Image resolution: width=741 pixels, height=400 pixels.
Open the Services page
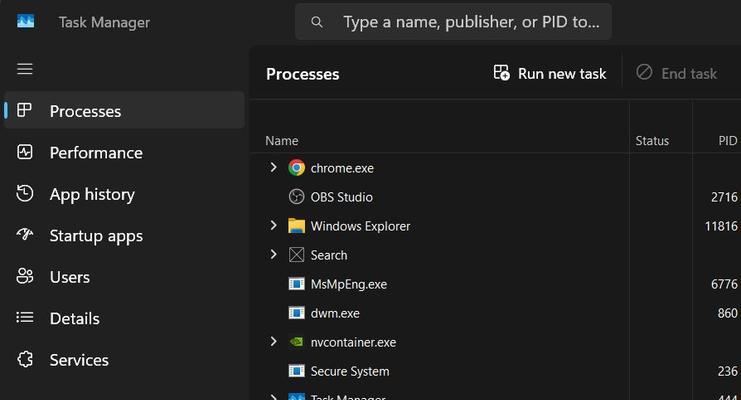click(124, 360)
